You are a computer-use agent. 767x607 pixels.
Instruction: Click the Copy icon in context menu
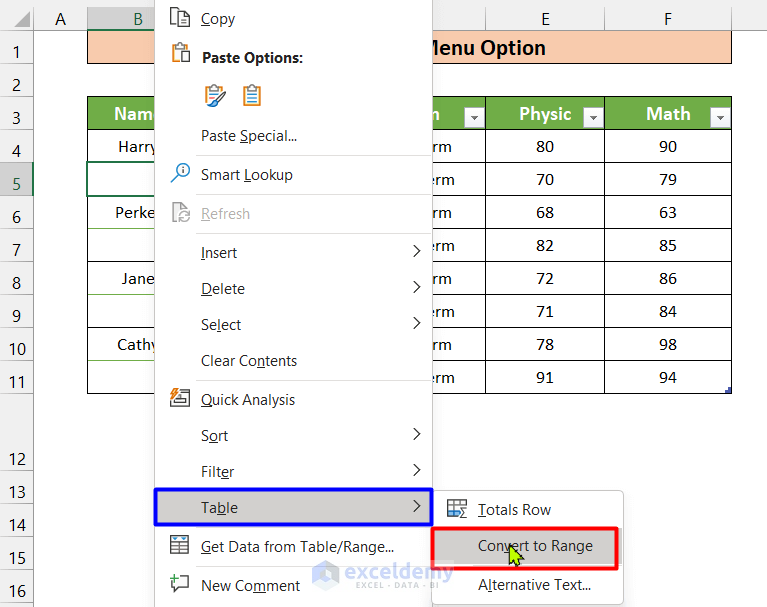[180, 18]
